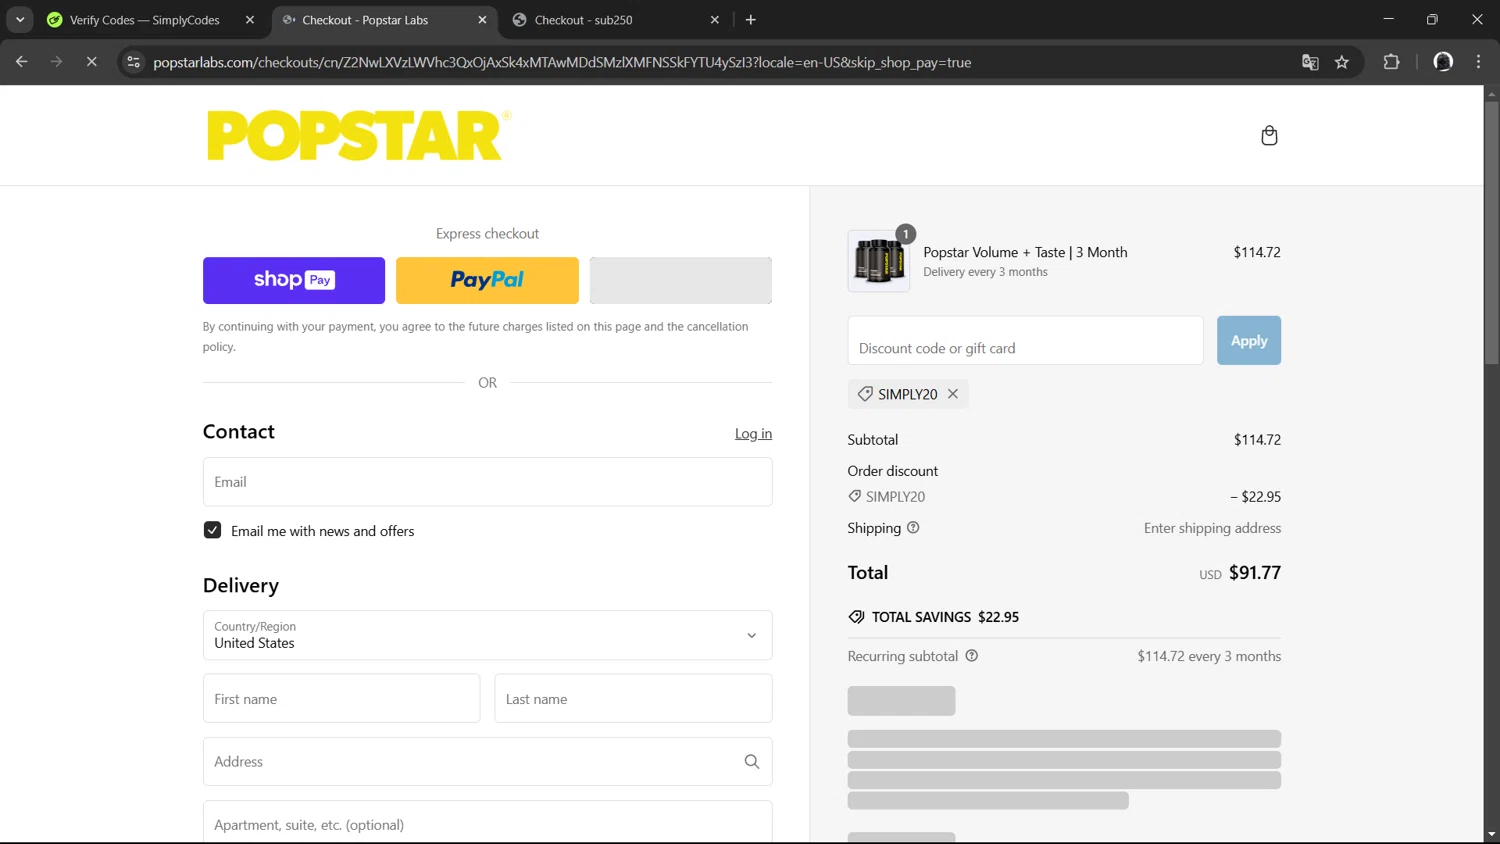Stop loading the page
The image size is (1500, 844).
tap(91, 62)
